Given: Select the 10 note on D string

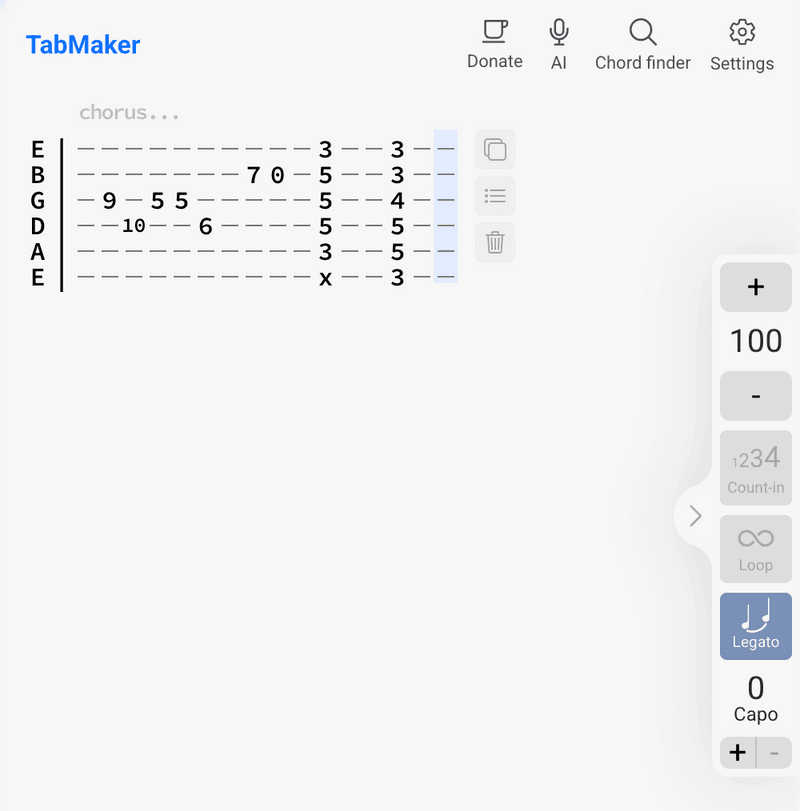Looking at the screenshot, I should [133, 226].
